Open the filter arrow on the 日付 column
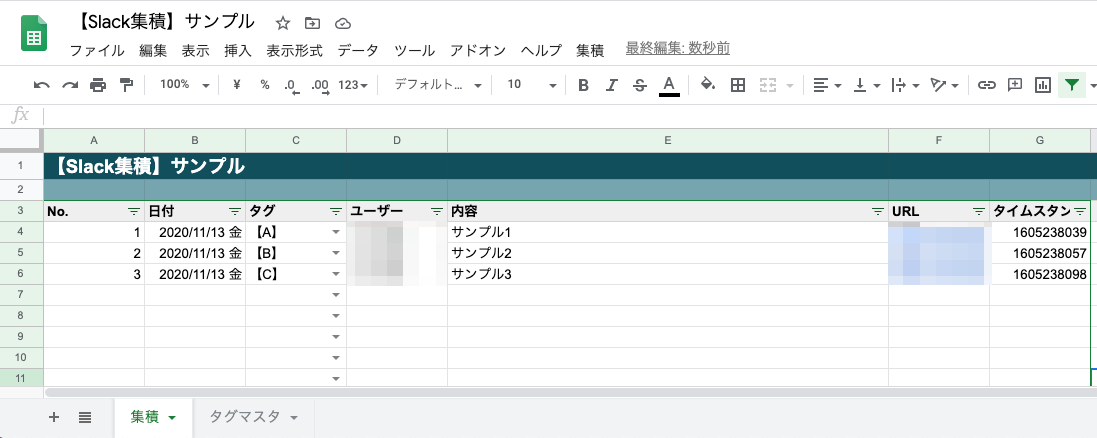The width and height of the screenshot is (1097, 438). pyautogui.click(x=234, y=211)
